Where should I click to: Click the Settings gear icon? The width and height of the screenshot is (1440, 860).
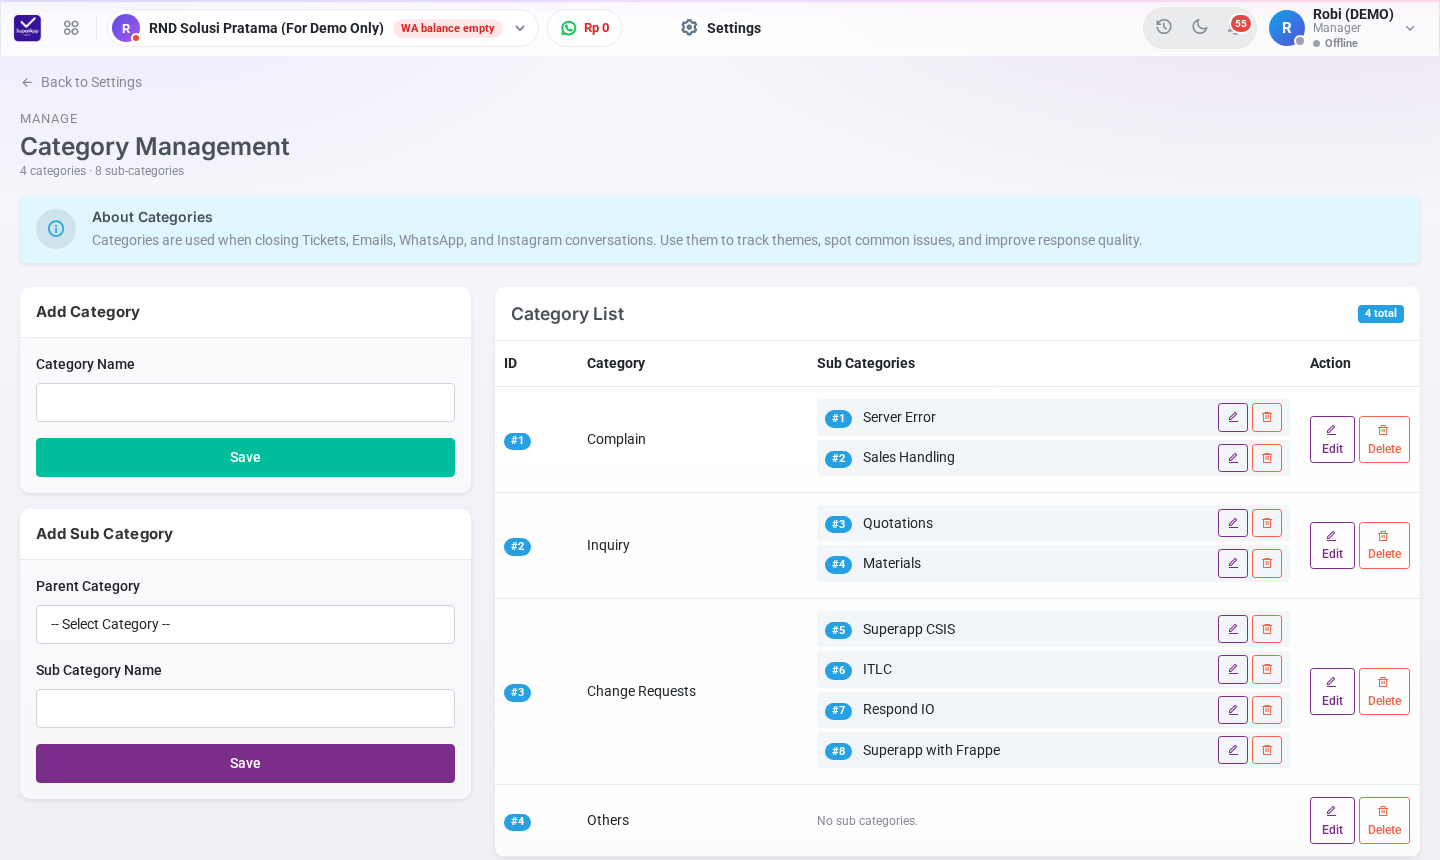pyautogui.click(x=689, y=28)
